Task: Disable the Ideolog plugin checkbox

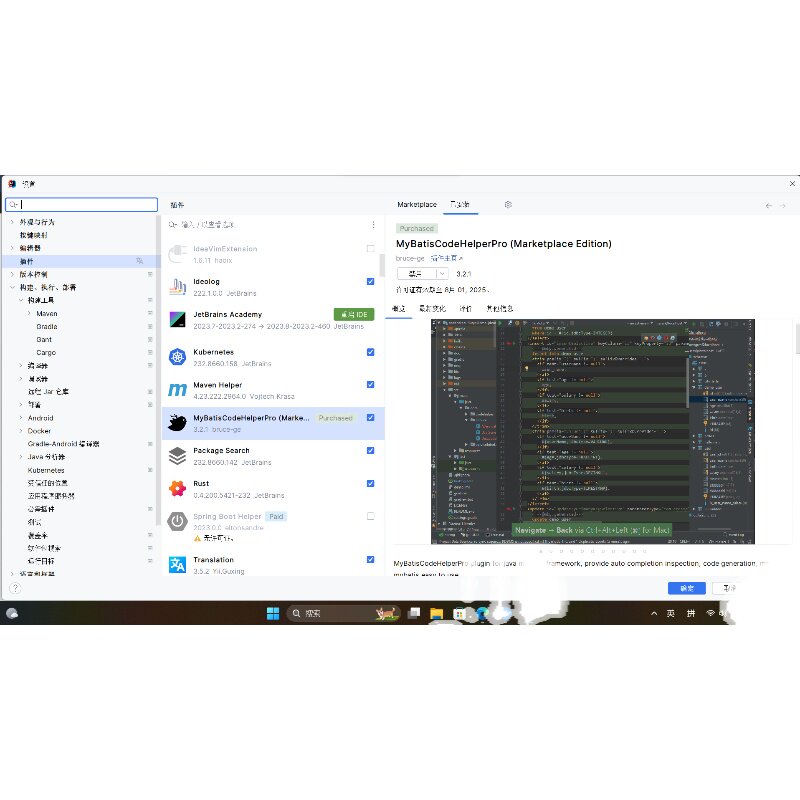Action: coord(370,281)
